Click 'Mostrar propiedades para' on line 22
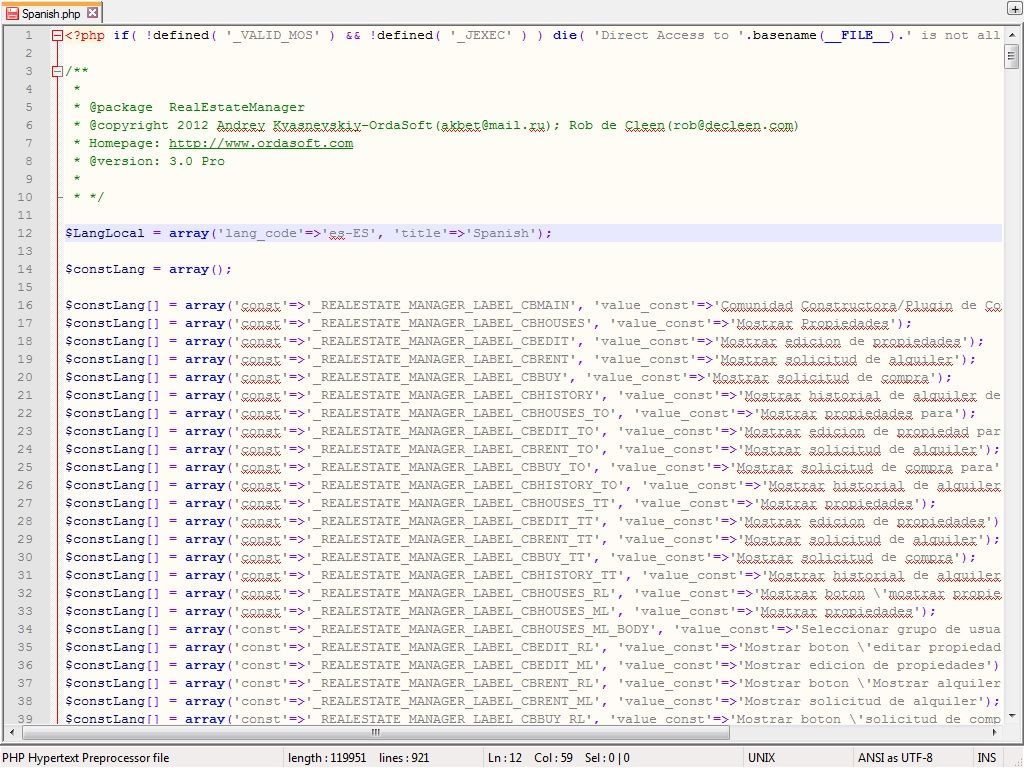This screenshot has width=1024, height=768. 857,413
